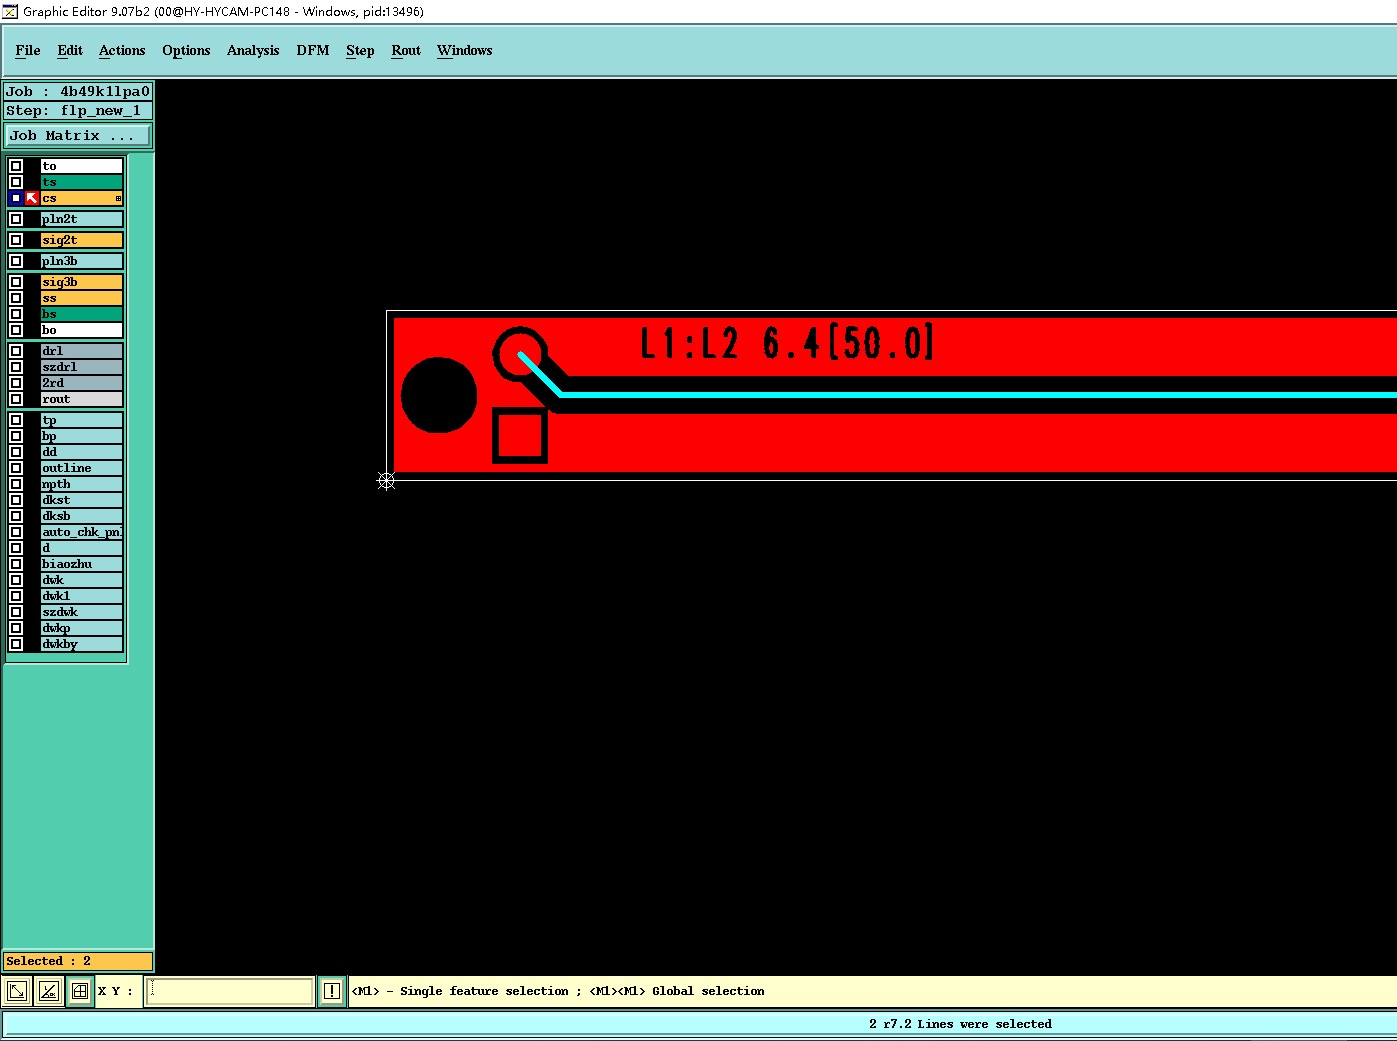The height and width of the screenshot is (1041, 1397).
Task: Click the origin datum marker in canvas
Action: point(386,481)
